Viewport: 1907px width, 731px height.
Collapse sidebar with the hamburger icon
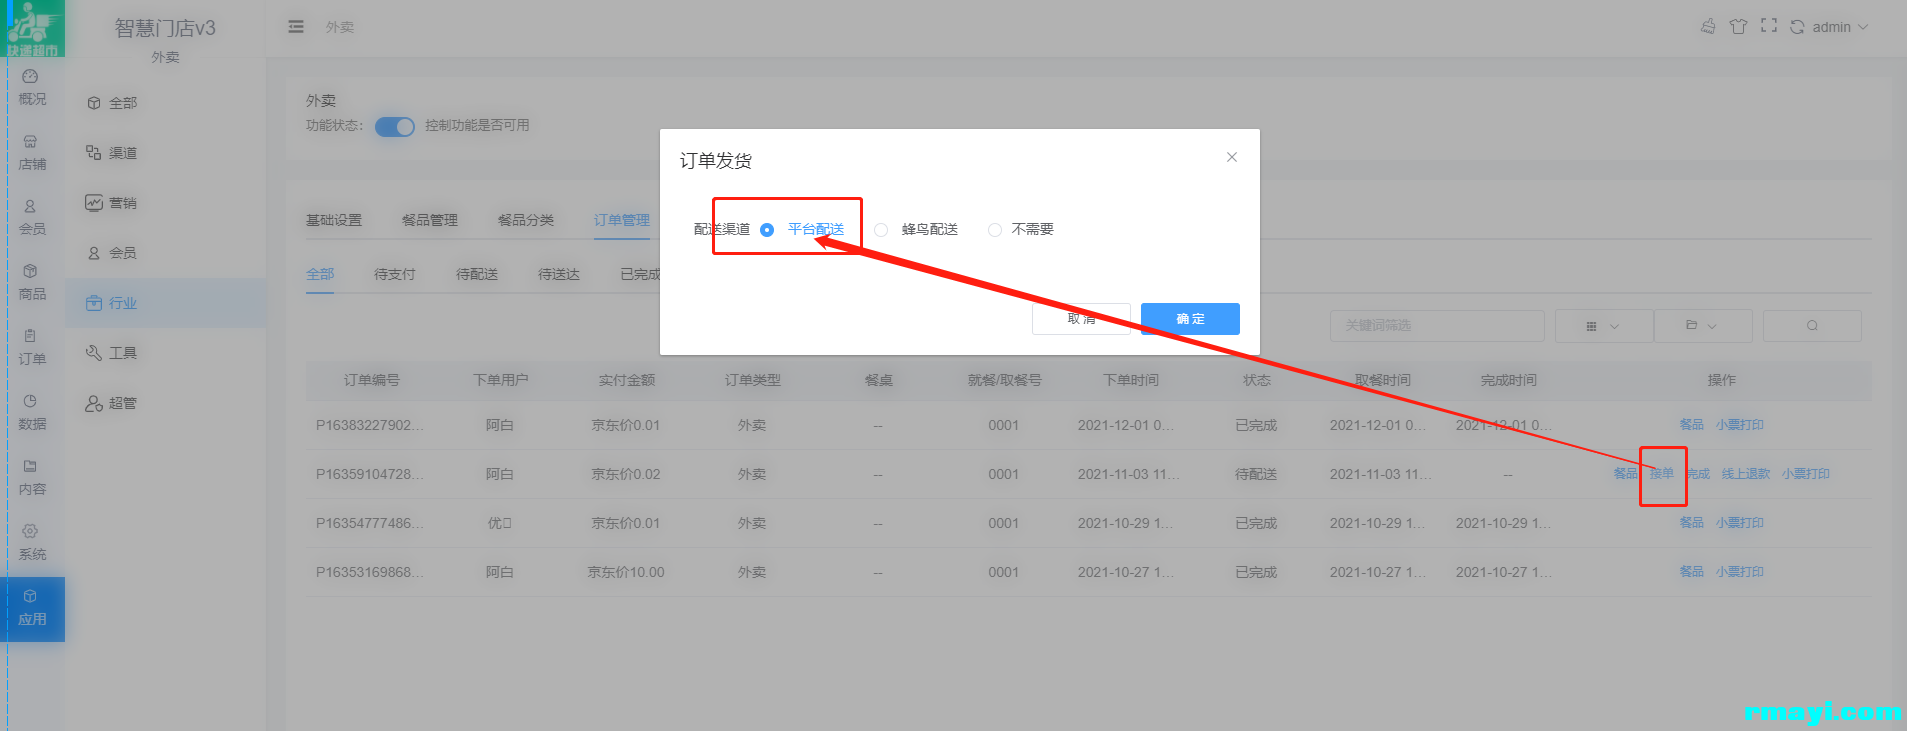coord(296,27)
